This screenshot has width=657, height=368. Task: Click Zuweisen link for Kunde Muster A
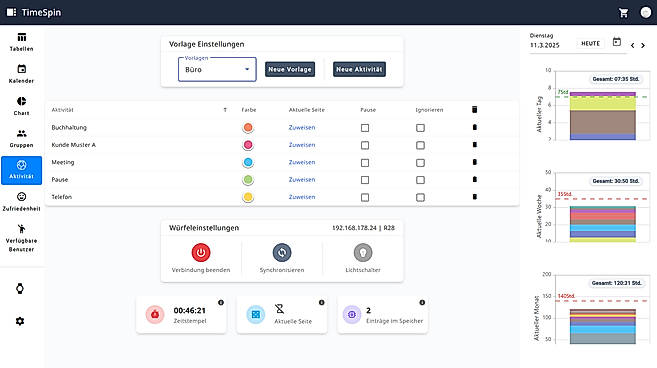click(x=302, y=145)
